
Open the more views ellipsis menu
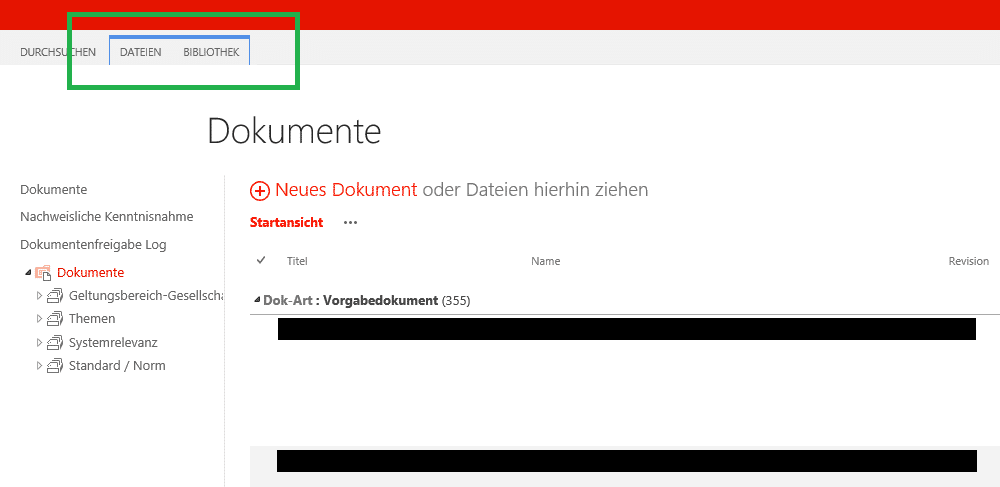350,222
